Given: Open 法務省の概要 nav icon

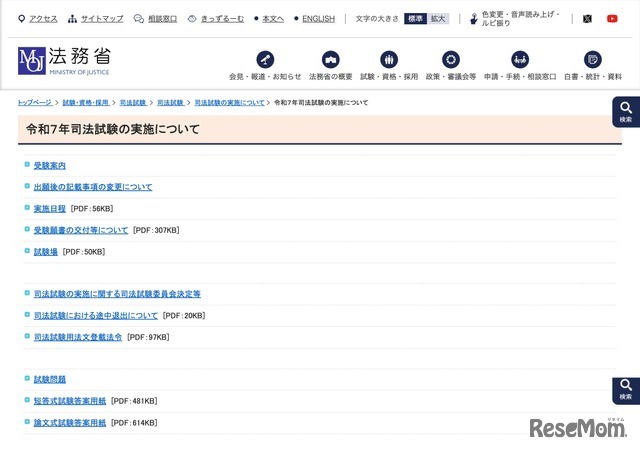Looking at the screenshot, I should click(330, 60).
